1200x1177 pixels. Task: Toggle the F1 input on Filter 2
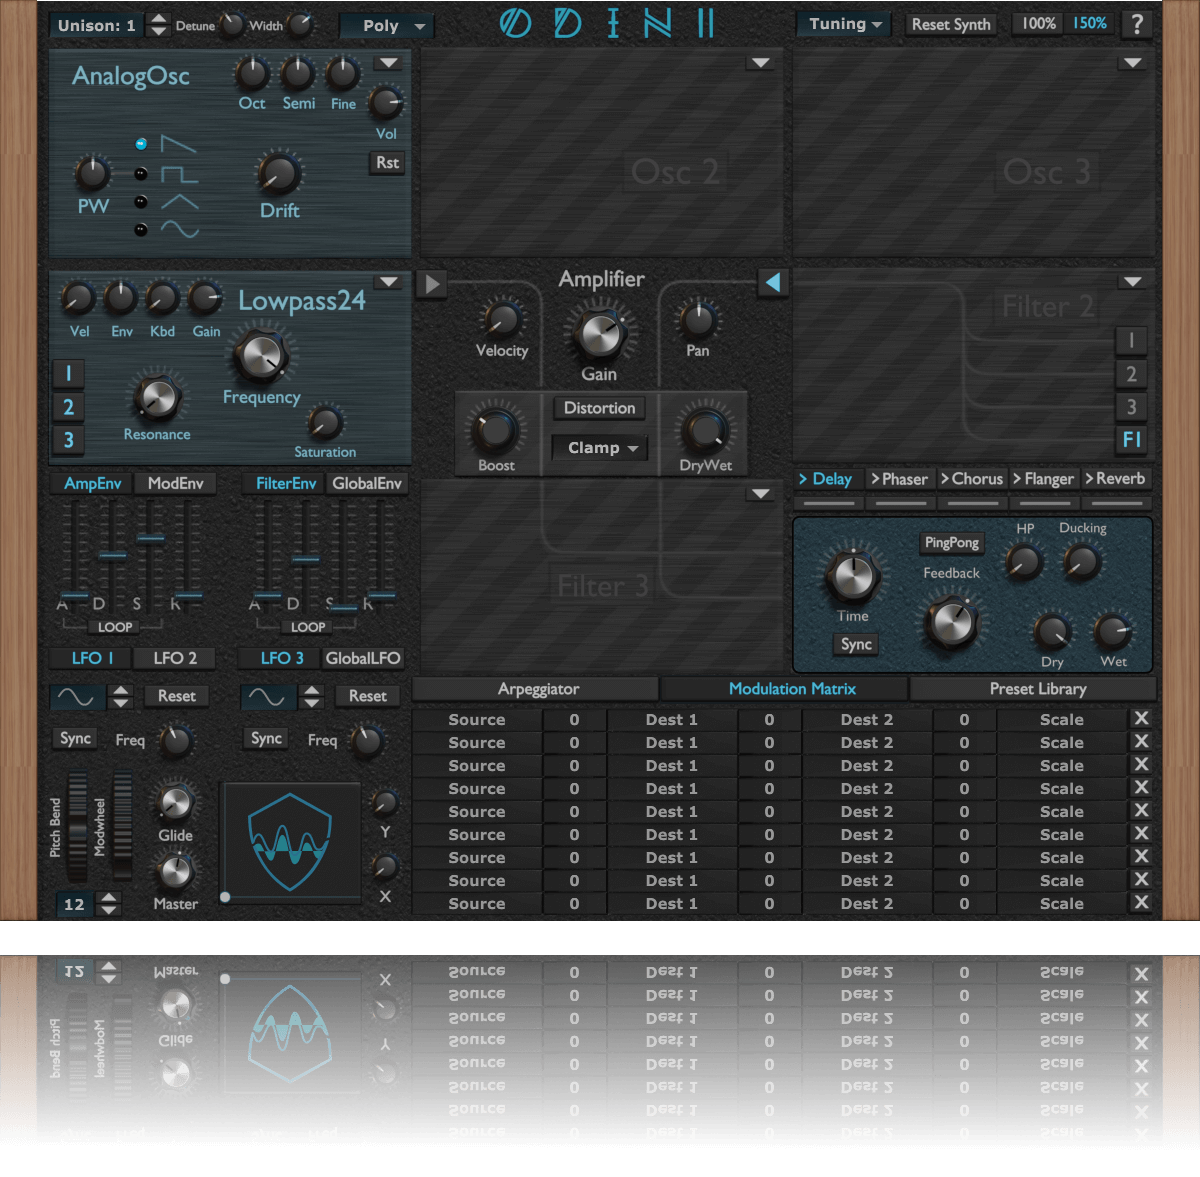(x=1131, y=440)
